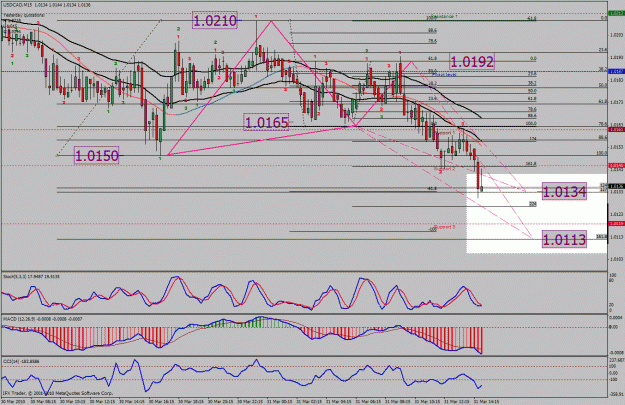Click the 30 Mar 16:15 time axis label
The height and width of the screenshot is (405, 625).
pyautogui.click(x=162, y=401)
